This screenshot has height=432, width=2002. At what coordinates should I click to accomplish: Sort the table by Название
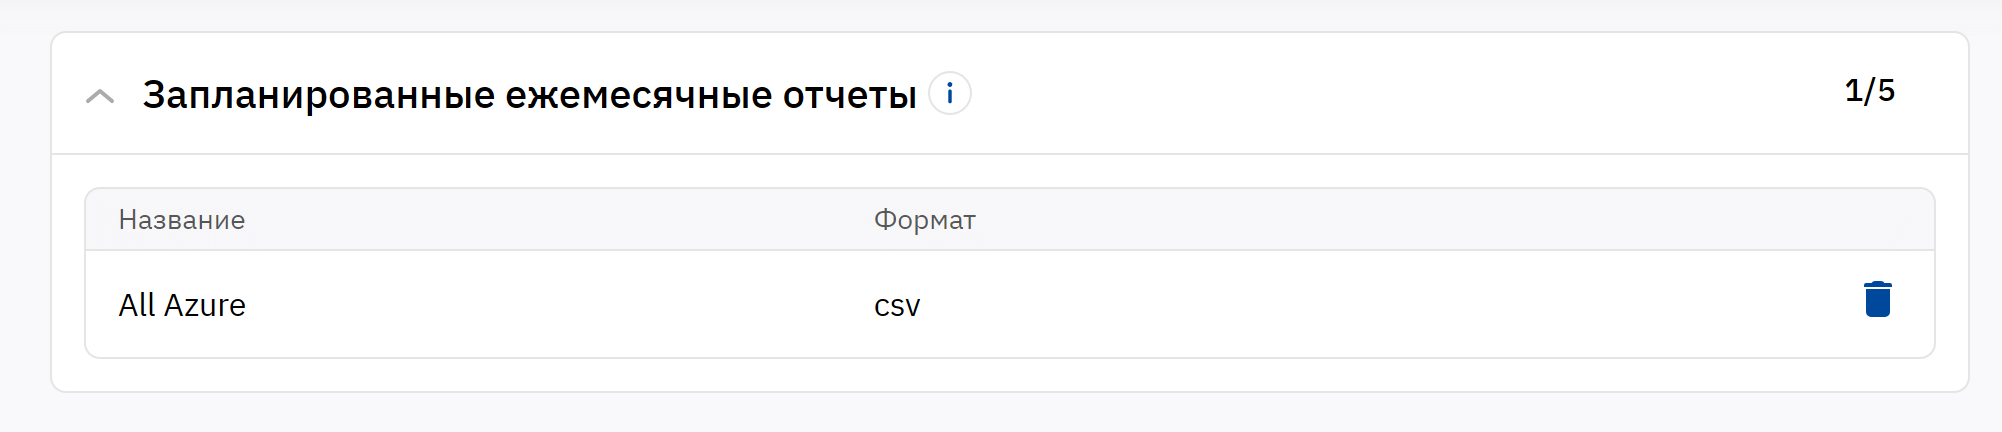pos(182,220)
